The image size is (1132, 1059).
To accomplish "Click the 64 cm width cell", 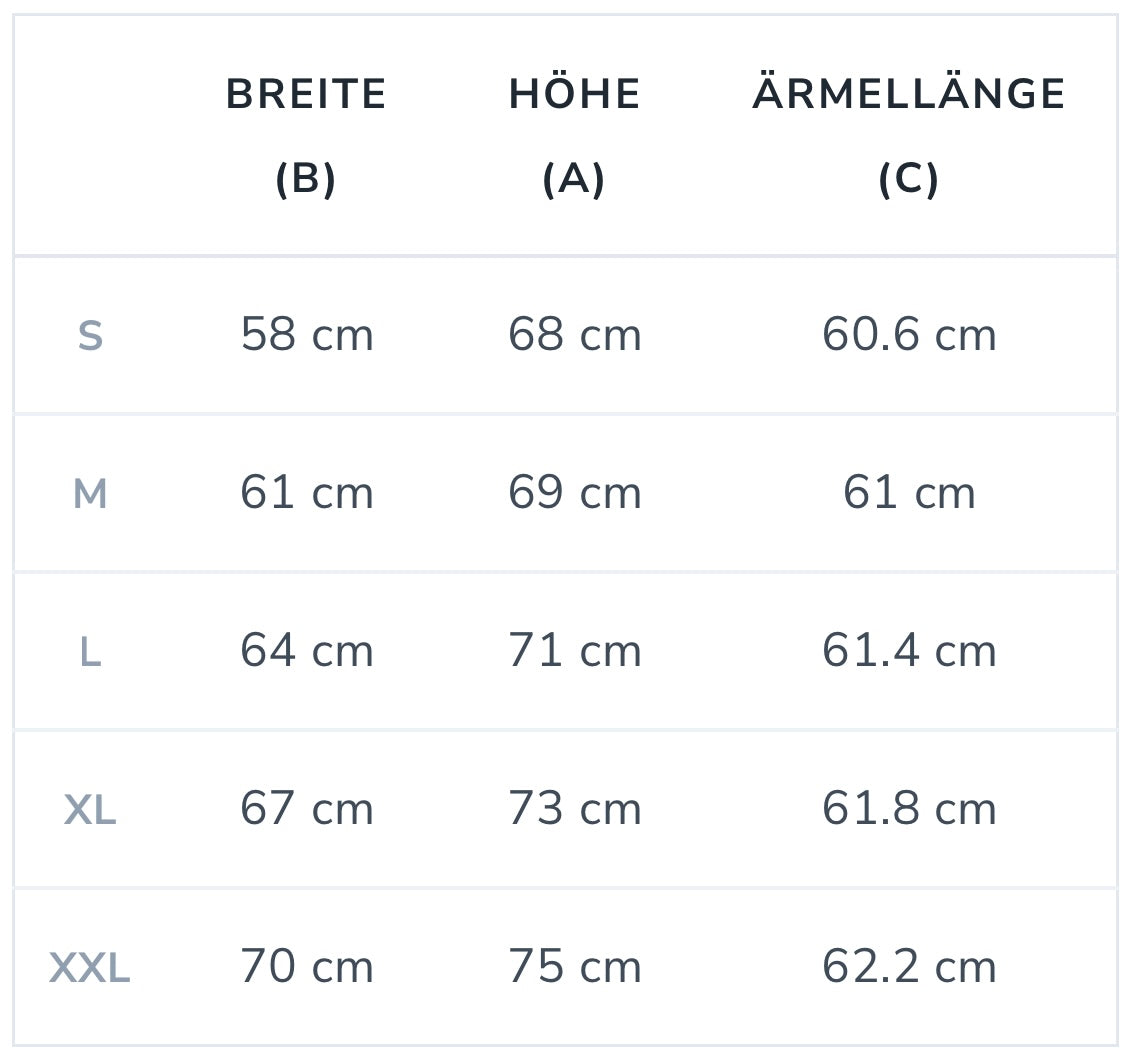I will pyautogui.click(x=307, y=651).
